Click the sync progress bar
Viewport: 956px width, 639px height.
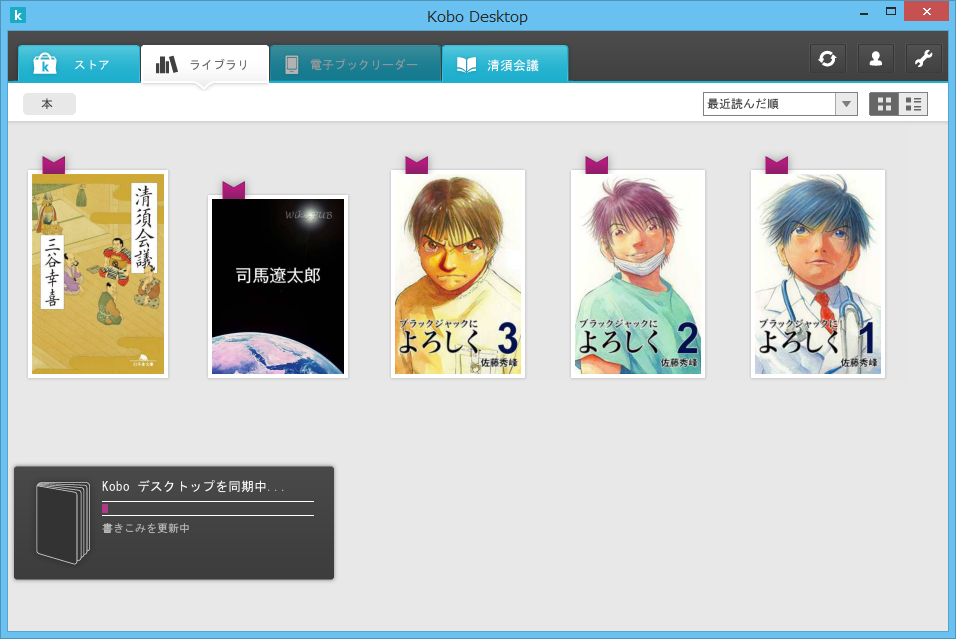point(207,507)
